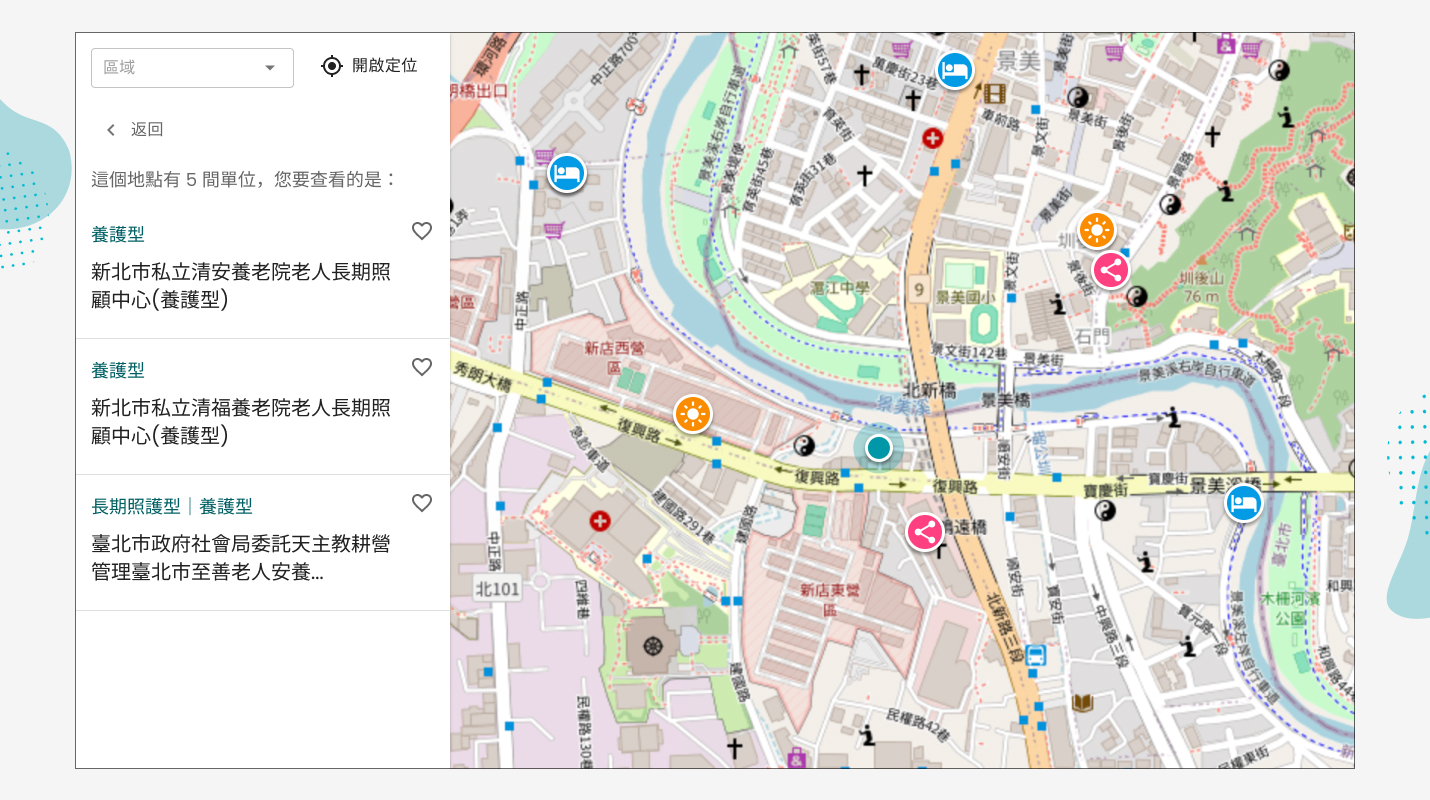Viewport: 1430px width, 800px height.
Task: Click the yin-yang temple icon on 復興路
Action: pyautogui.click(x=804, y=446)
